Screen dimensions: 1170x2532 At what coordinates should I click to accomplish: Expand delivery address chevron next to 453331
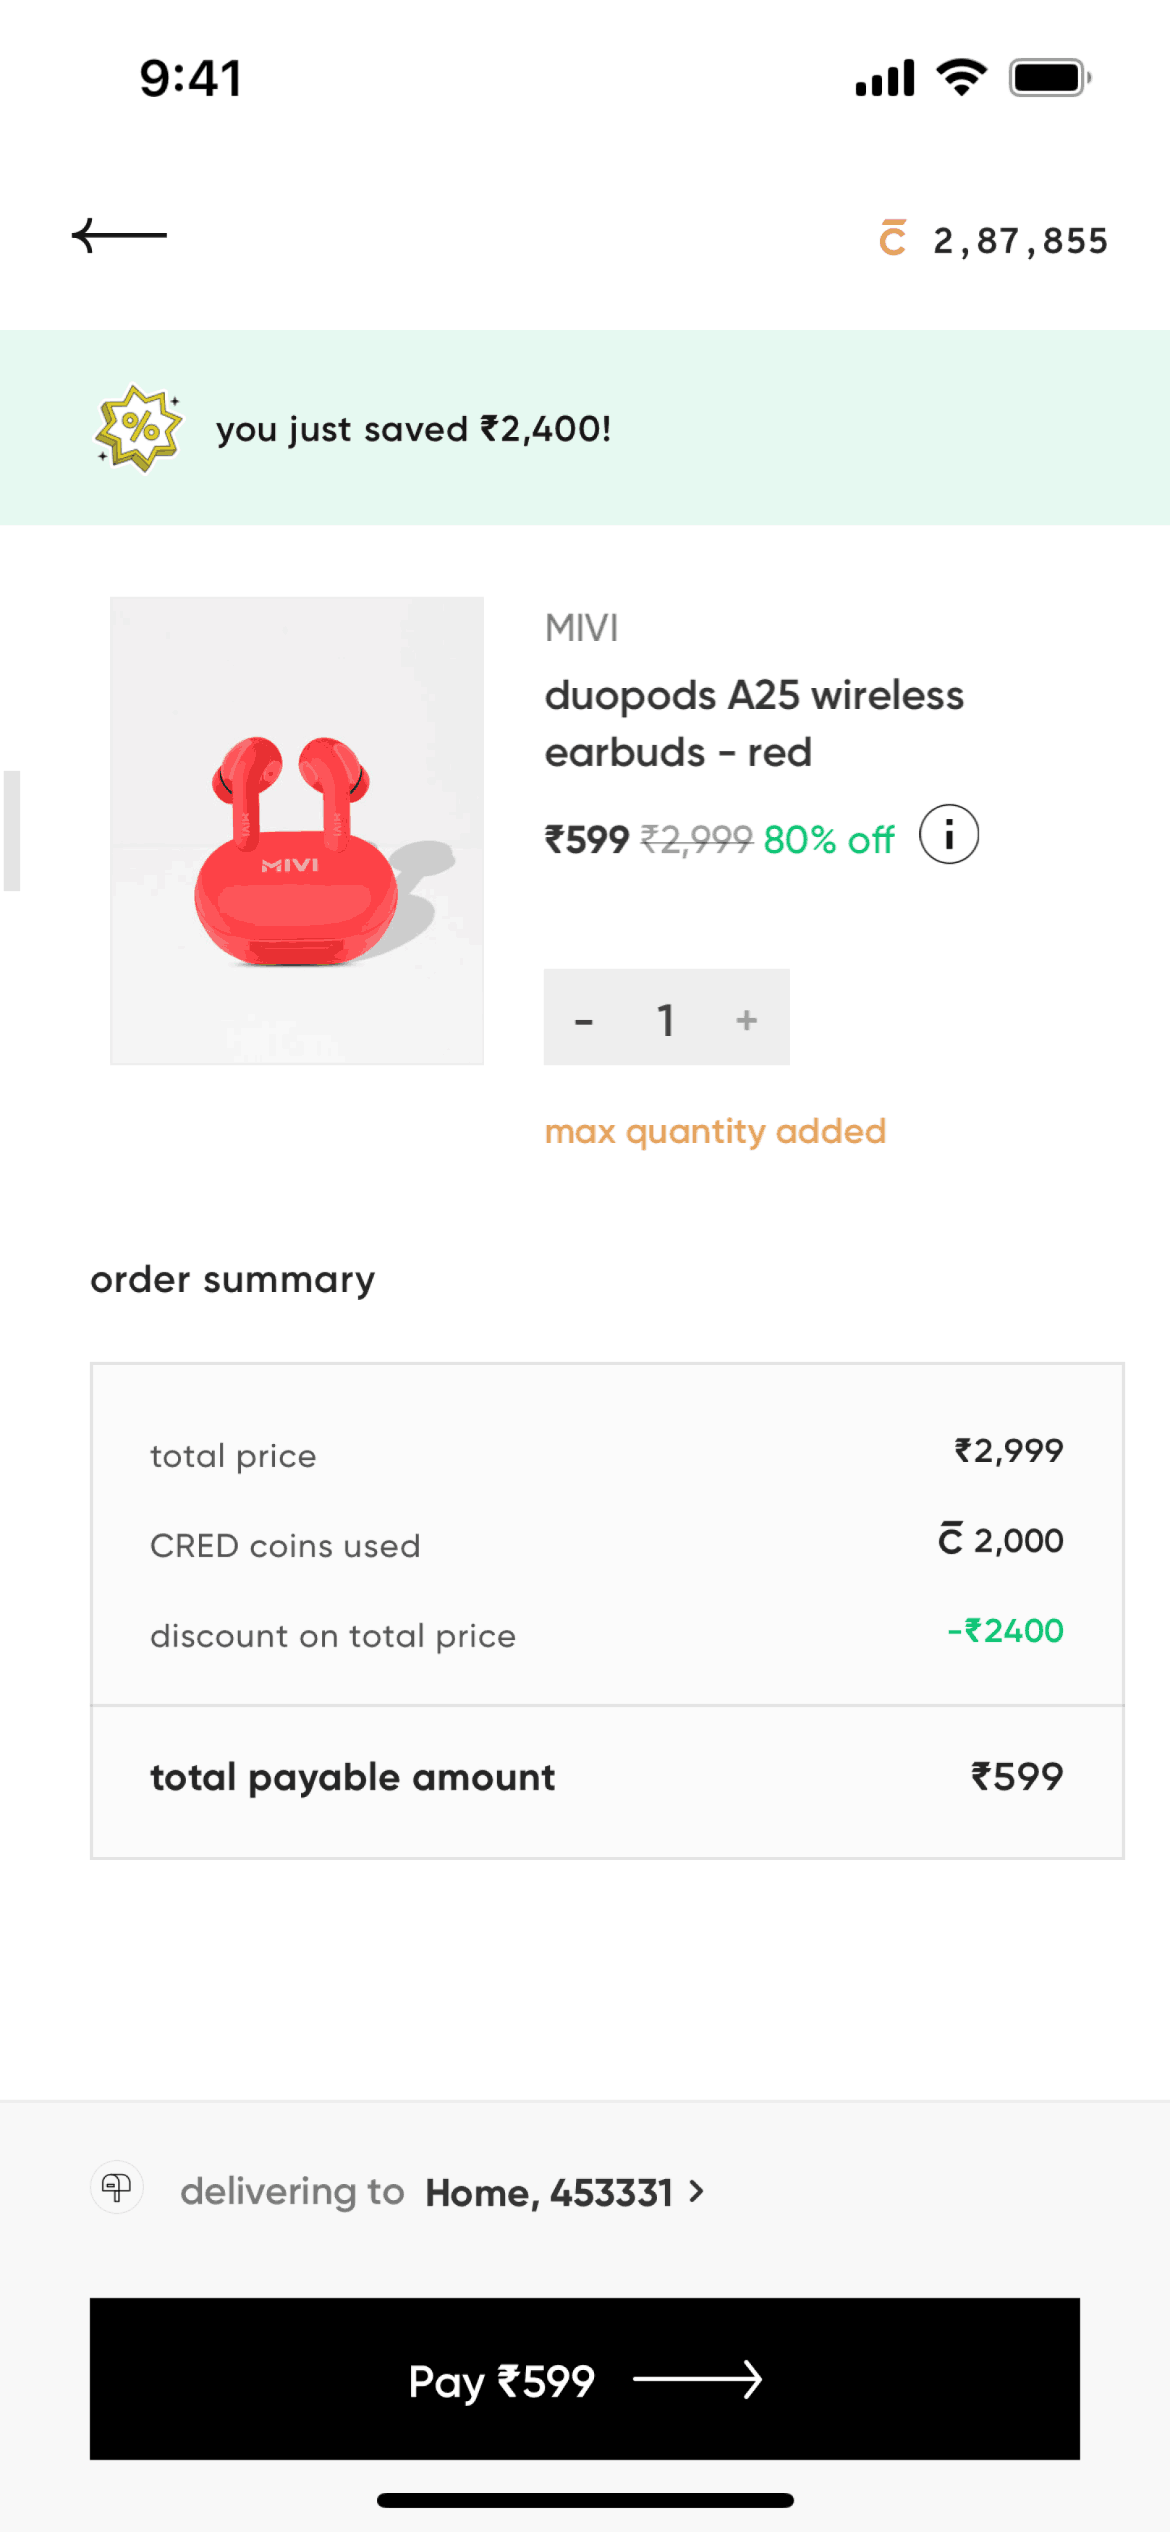tap(697, 2192)
